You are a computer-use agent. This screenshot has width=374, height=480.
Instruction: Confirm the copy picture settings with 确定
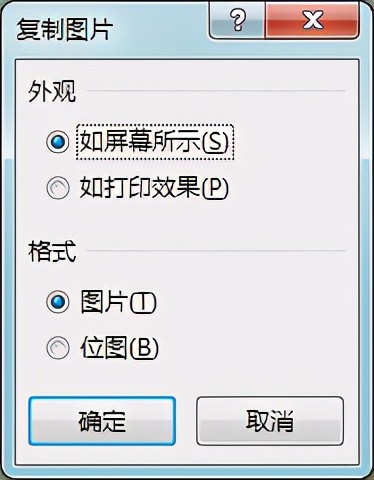[102, 421]
